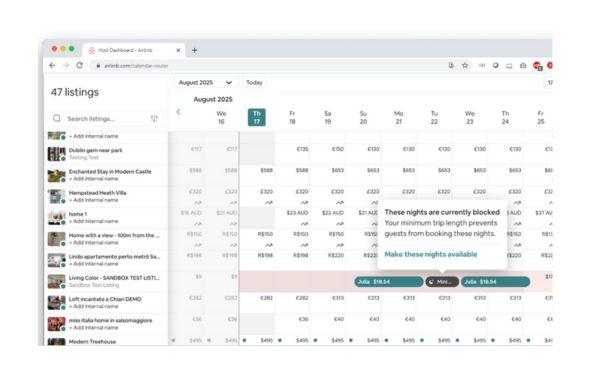This screenshot has height=377, width=590.
Task: Select Wednesday 23 date header
Action: coord(470,117)
